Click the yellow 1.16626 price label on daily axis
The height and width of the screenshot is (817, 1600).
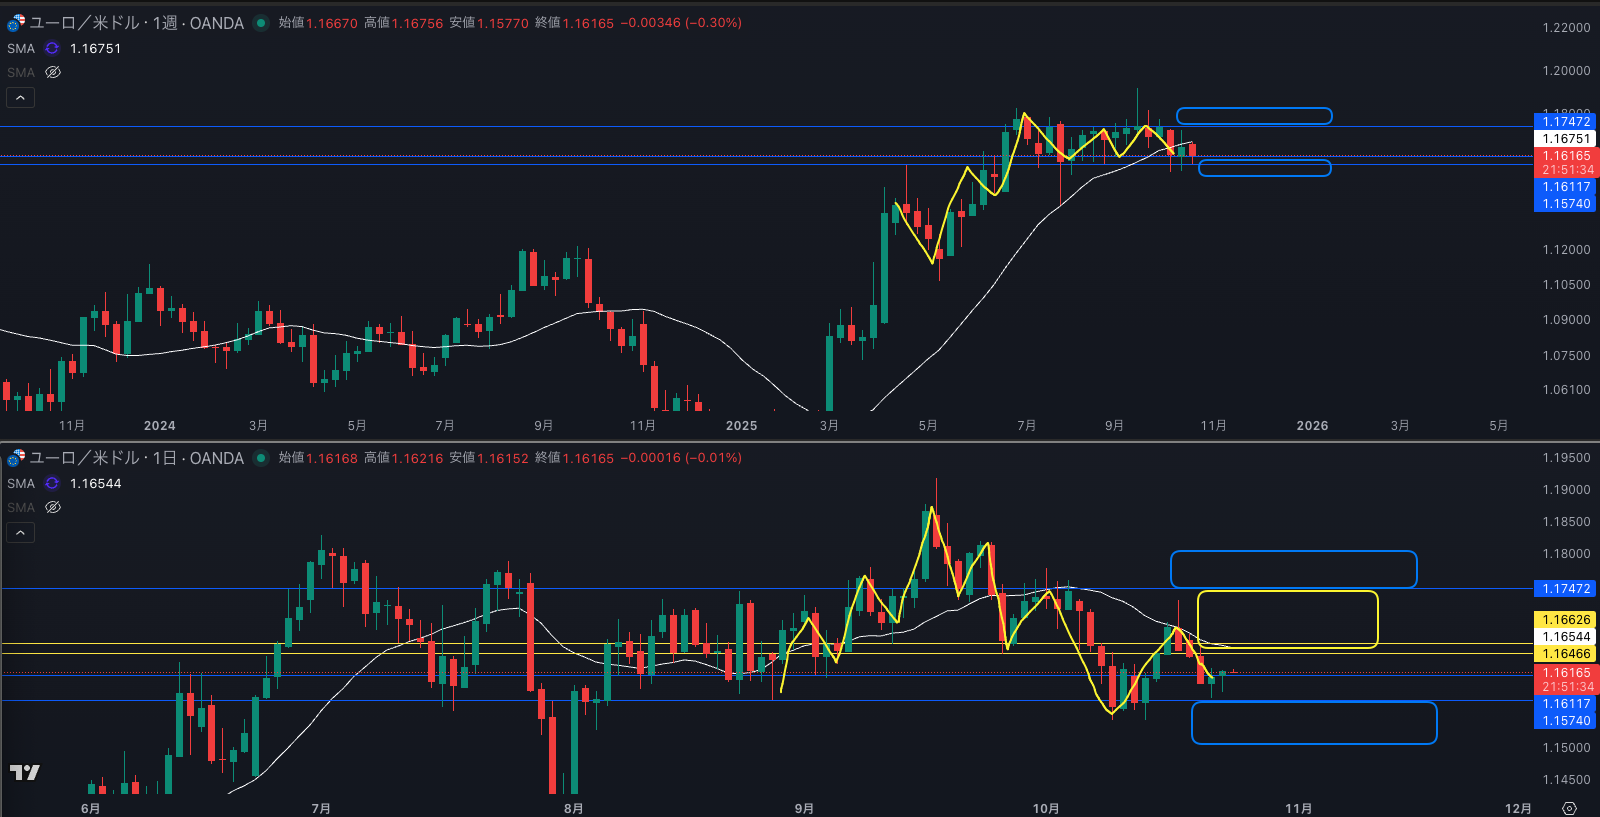click(x=1565, y=620)
